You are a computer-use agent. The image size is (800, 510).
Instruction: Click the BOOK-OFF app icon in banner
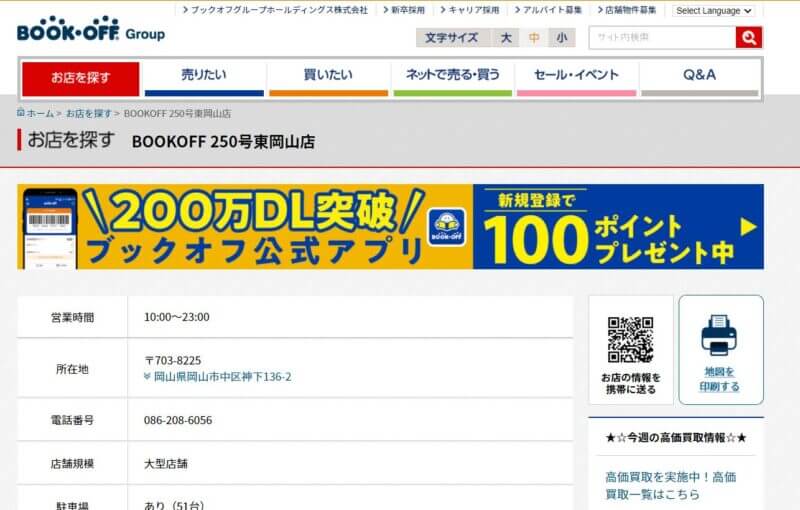pos(446,227)
